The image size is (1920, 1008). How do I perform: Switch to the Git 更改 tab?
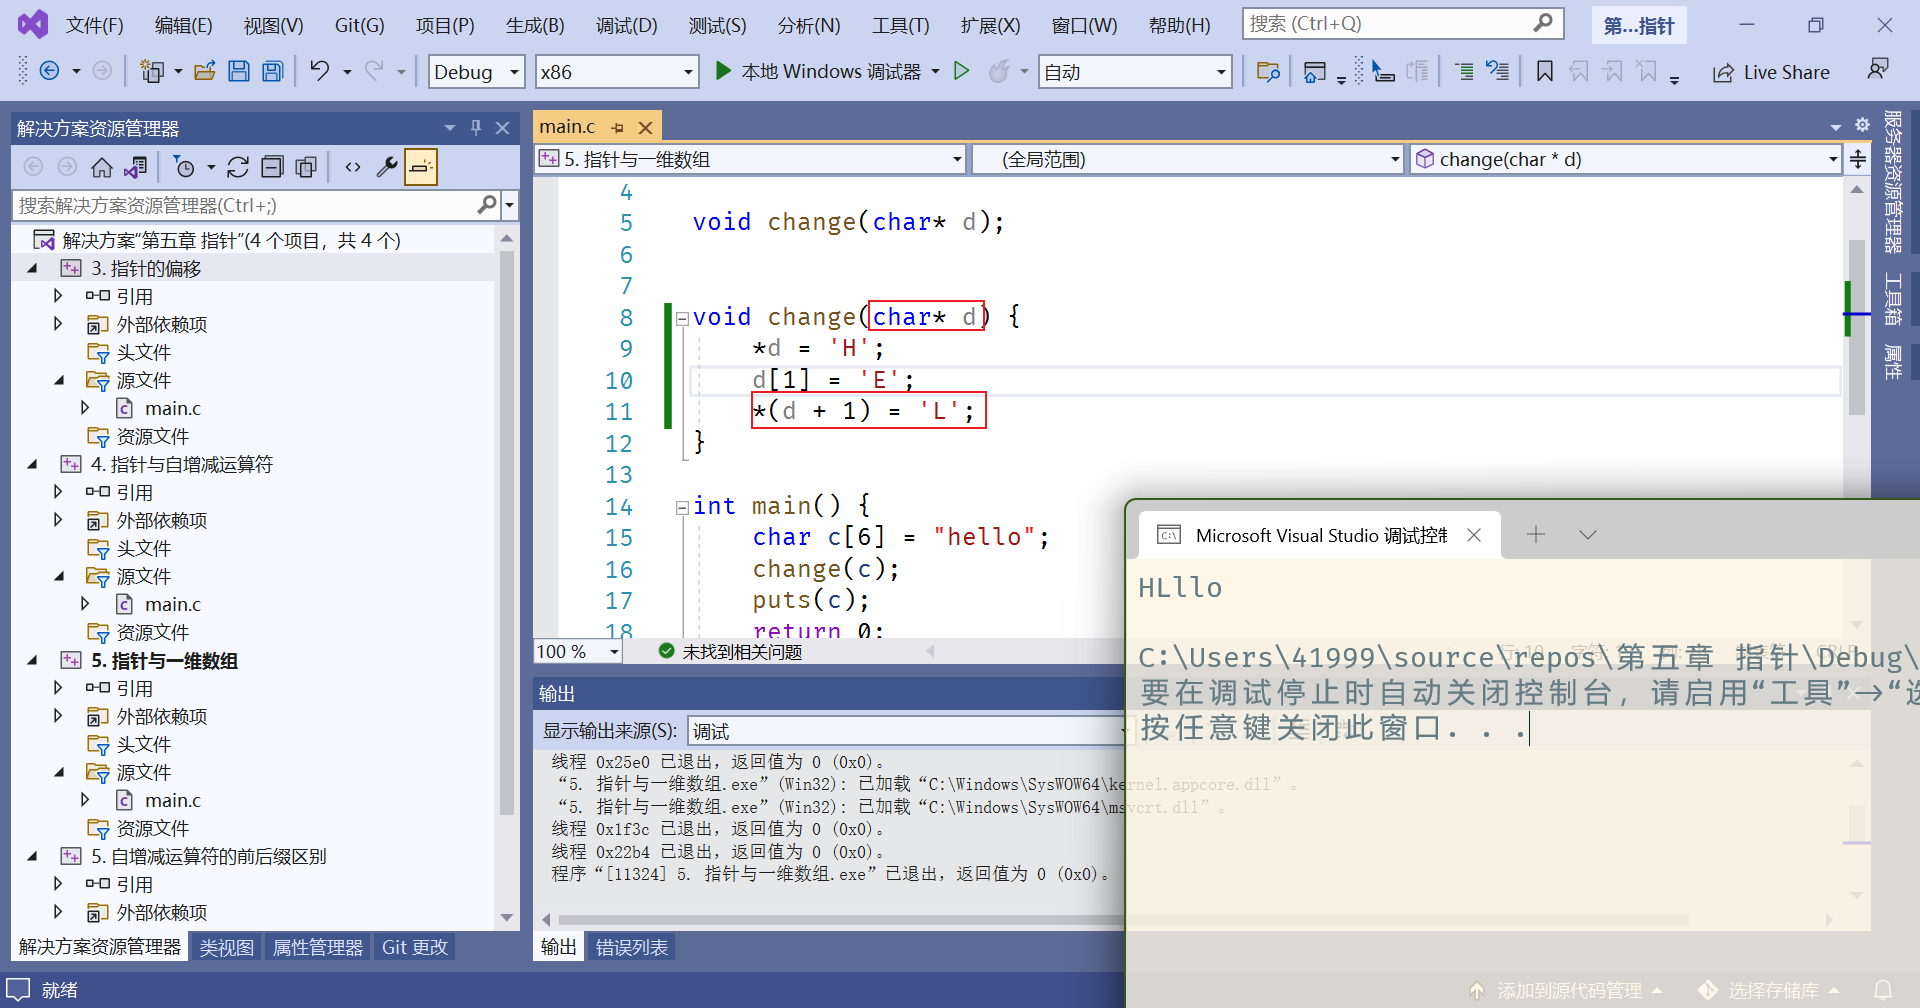tap(415, 947)
